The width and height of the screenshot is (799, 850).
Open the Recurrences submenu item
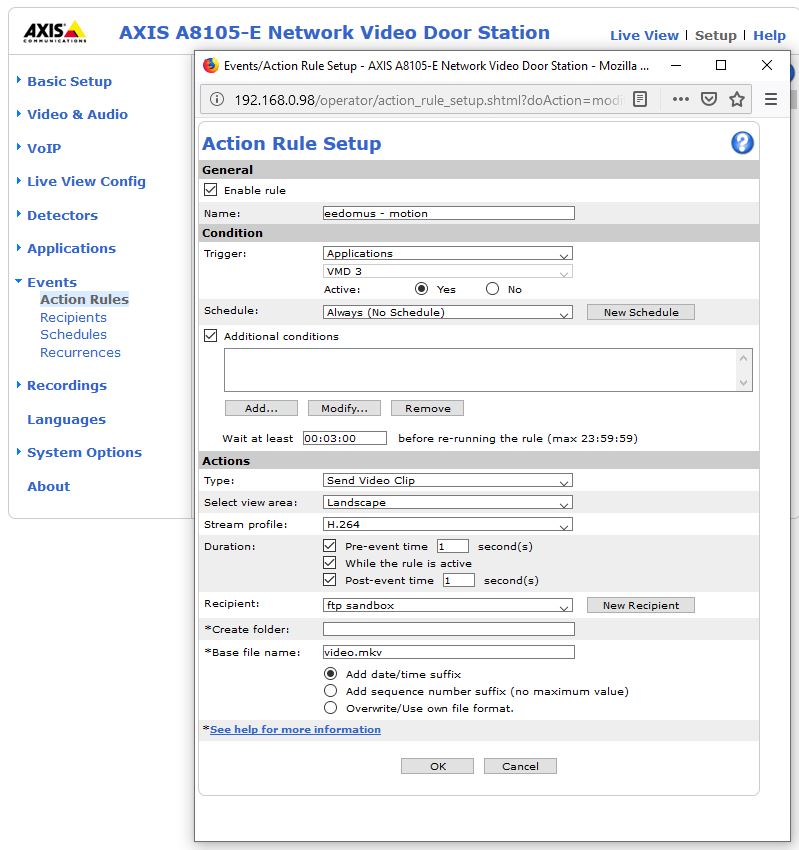80,352
